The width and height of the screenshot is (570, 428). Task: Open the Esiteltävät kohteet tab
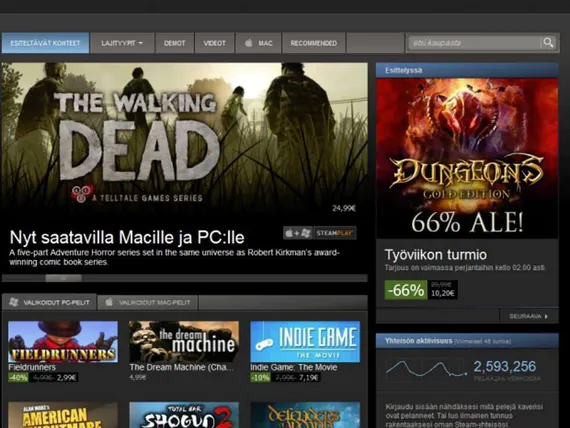pos(45,43)
